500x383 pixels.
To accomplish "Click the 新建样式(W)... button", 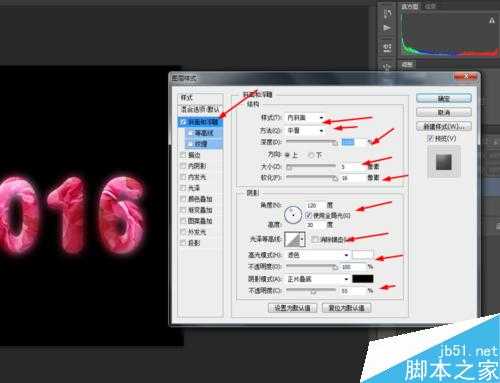I will (x=444, y=126).
